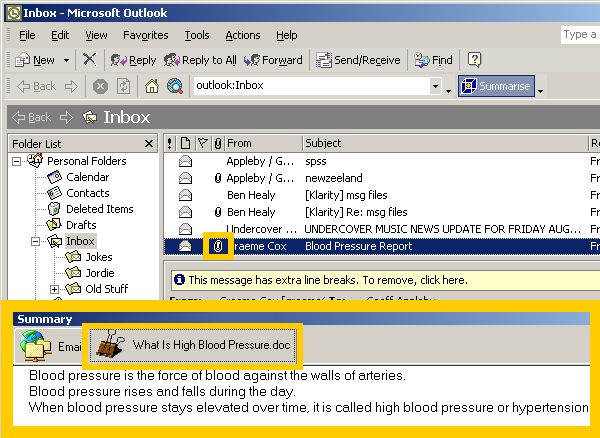Click the Blood Pressure Report message
Image resolution: width=600 pixels, height=438 pixels.
[382, 246]
